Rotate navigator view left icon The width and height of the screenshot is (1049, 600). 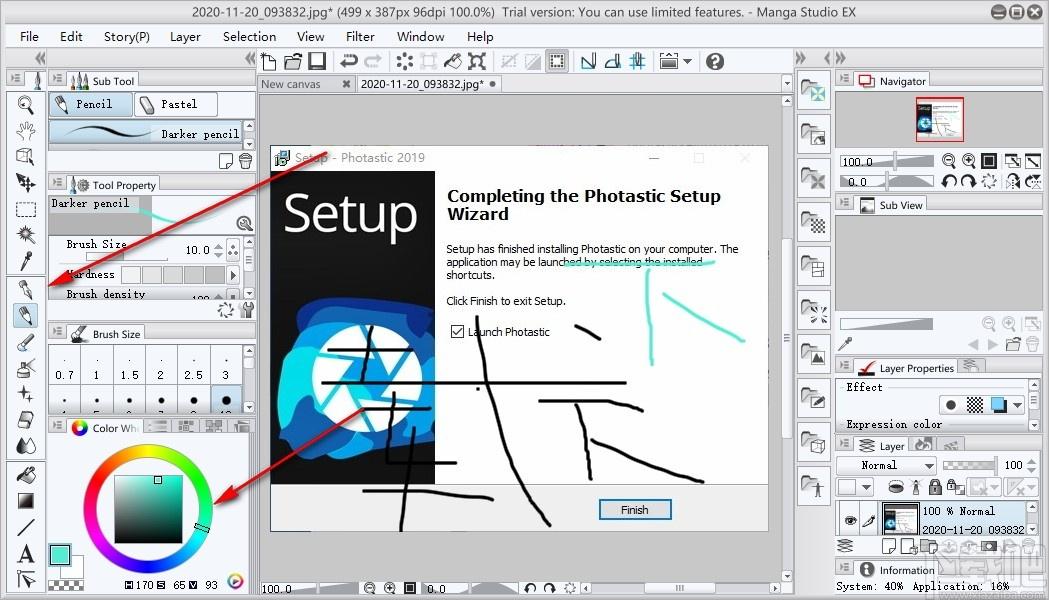point(948,181)
